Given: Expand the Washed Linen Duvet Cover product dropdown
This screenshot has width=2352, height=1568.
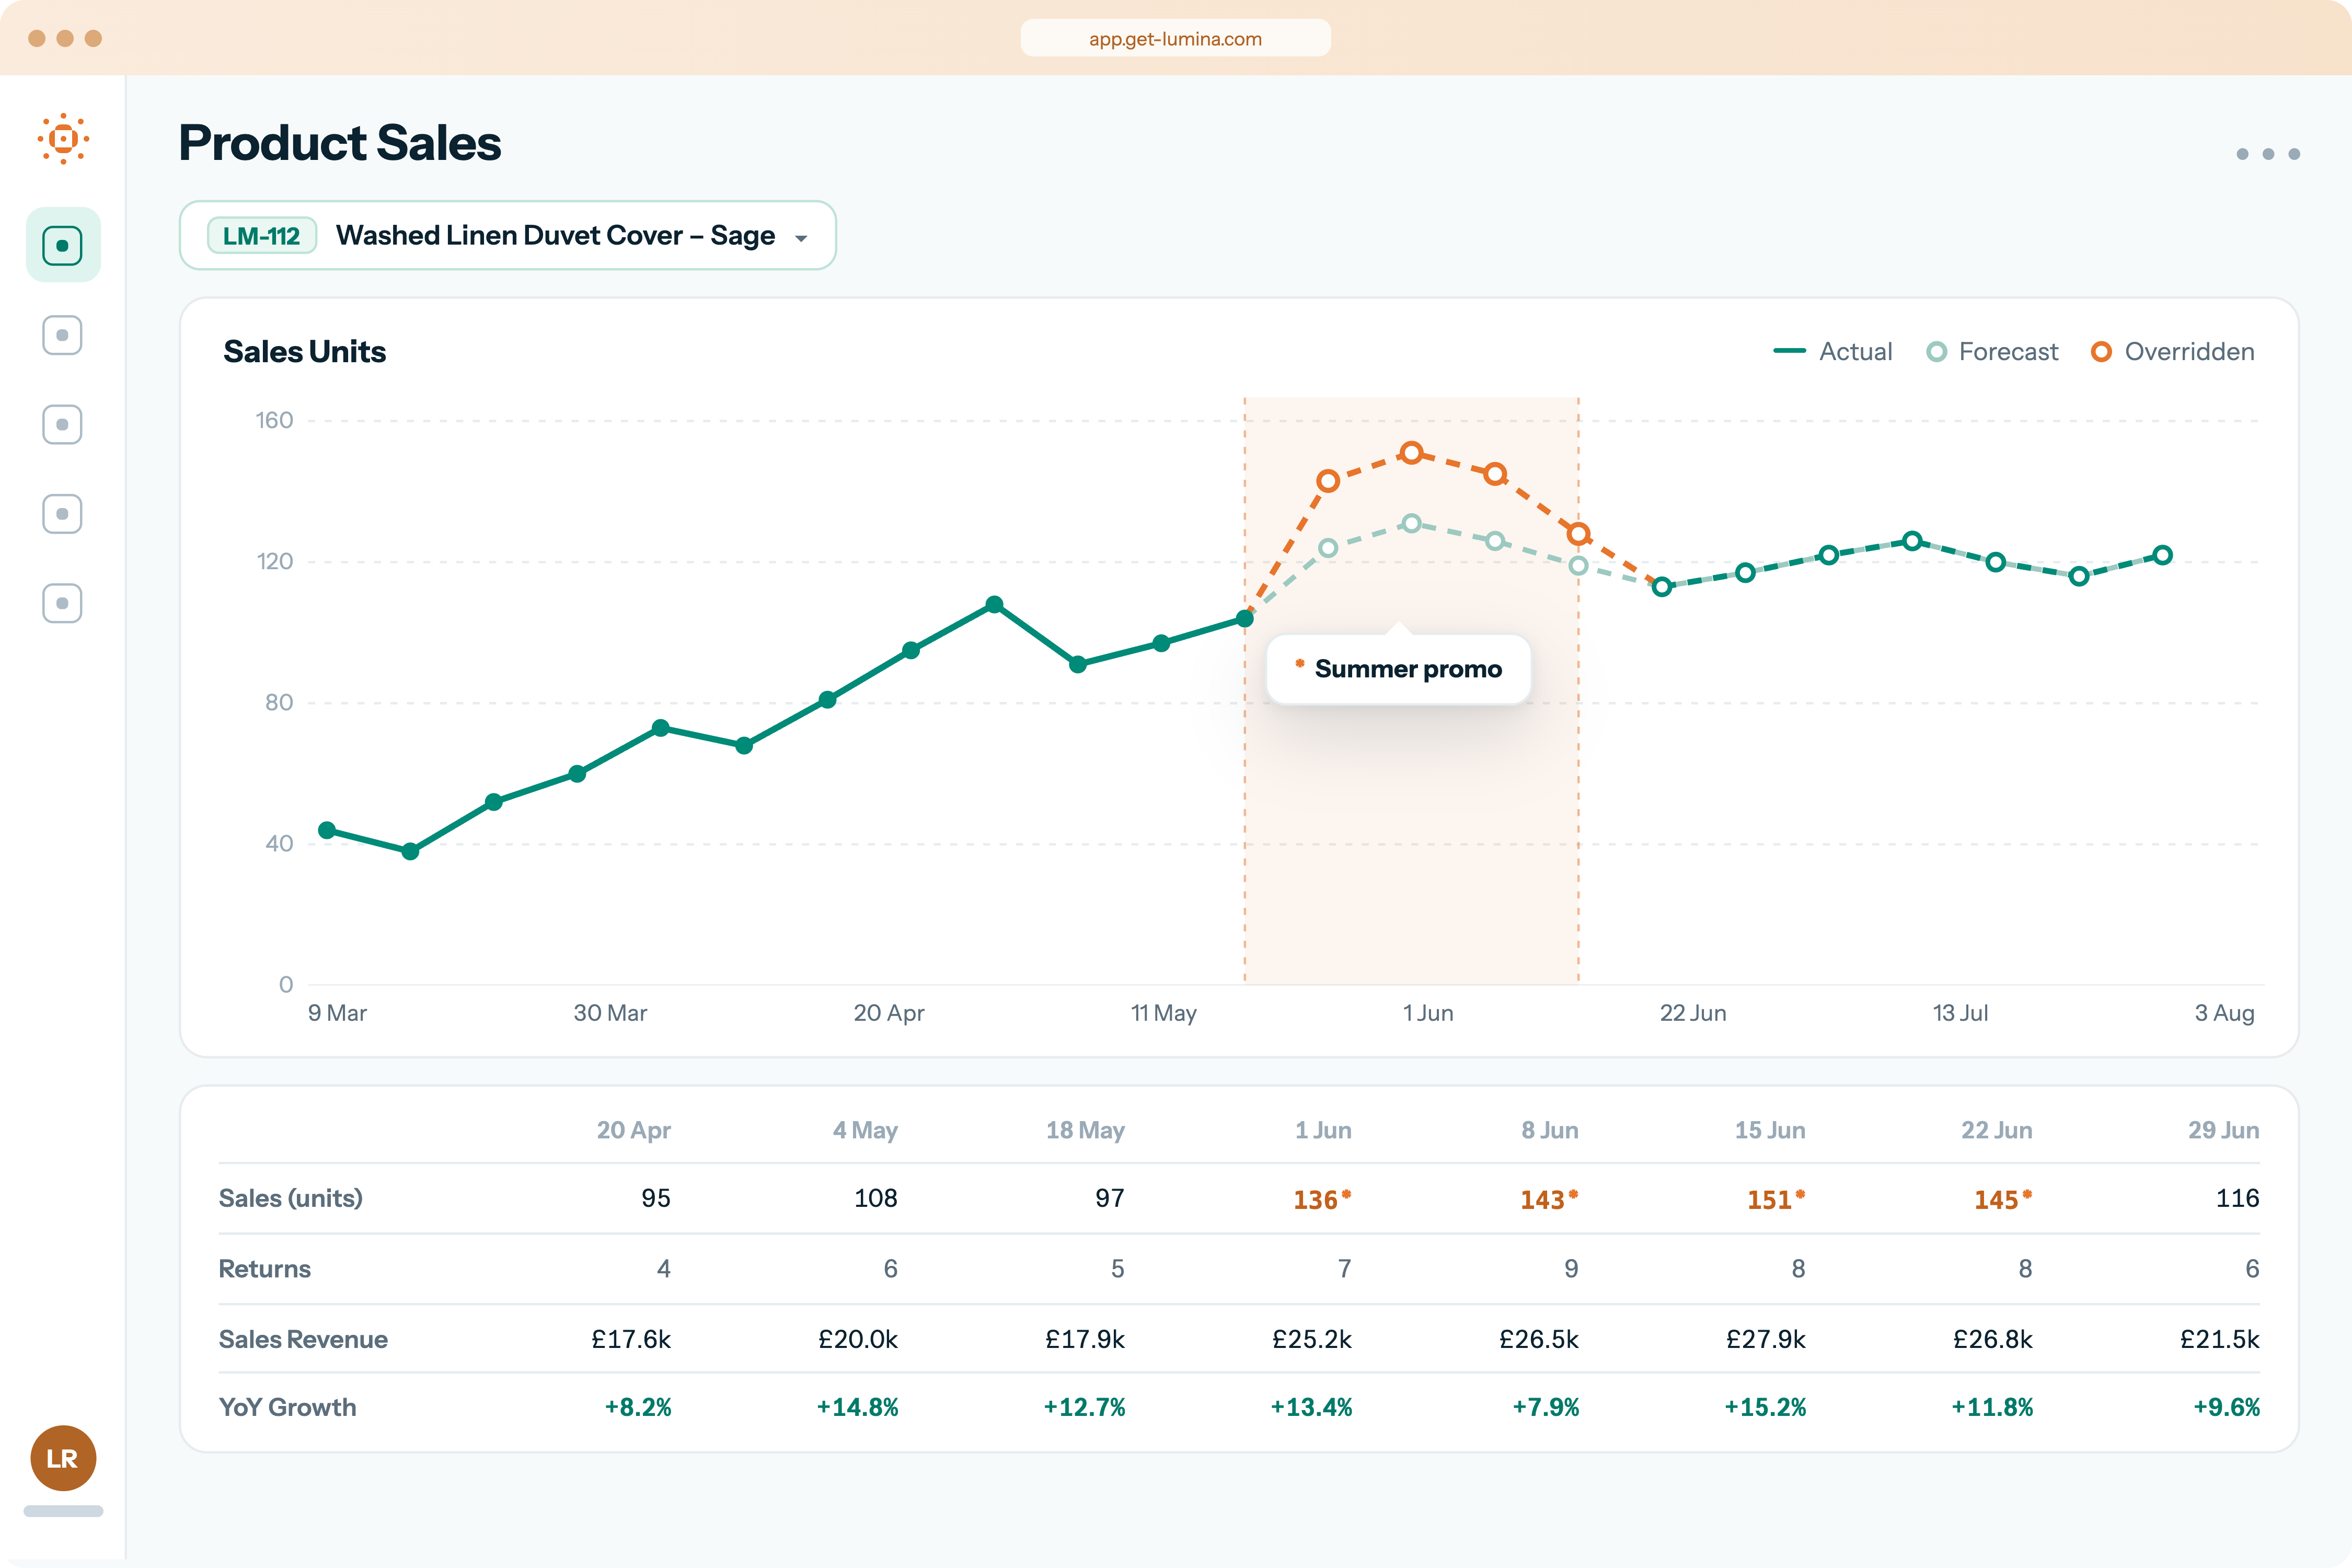Looking at the screenshot, I should point(508,236).
